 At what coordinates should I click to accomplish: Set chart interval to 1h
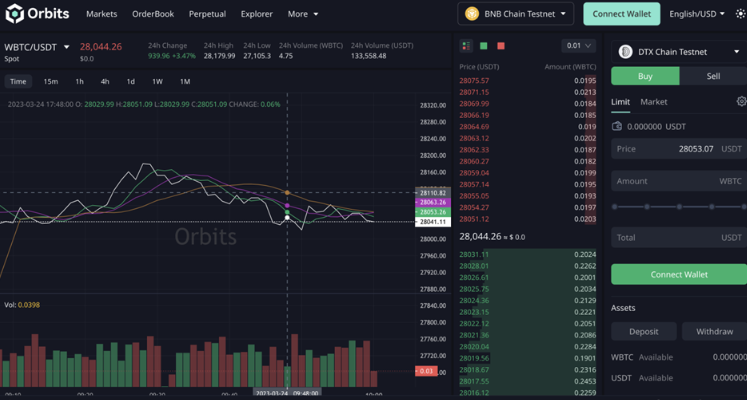coord(80,81)
